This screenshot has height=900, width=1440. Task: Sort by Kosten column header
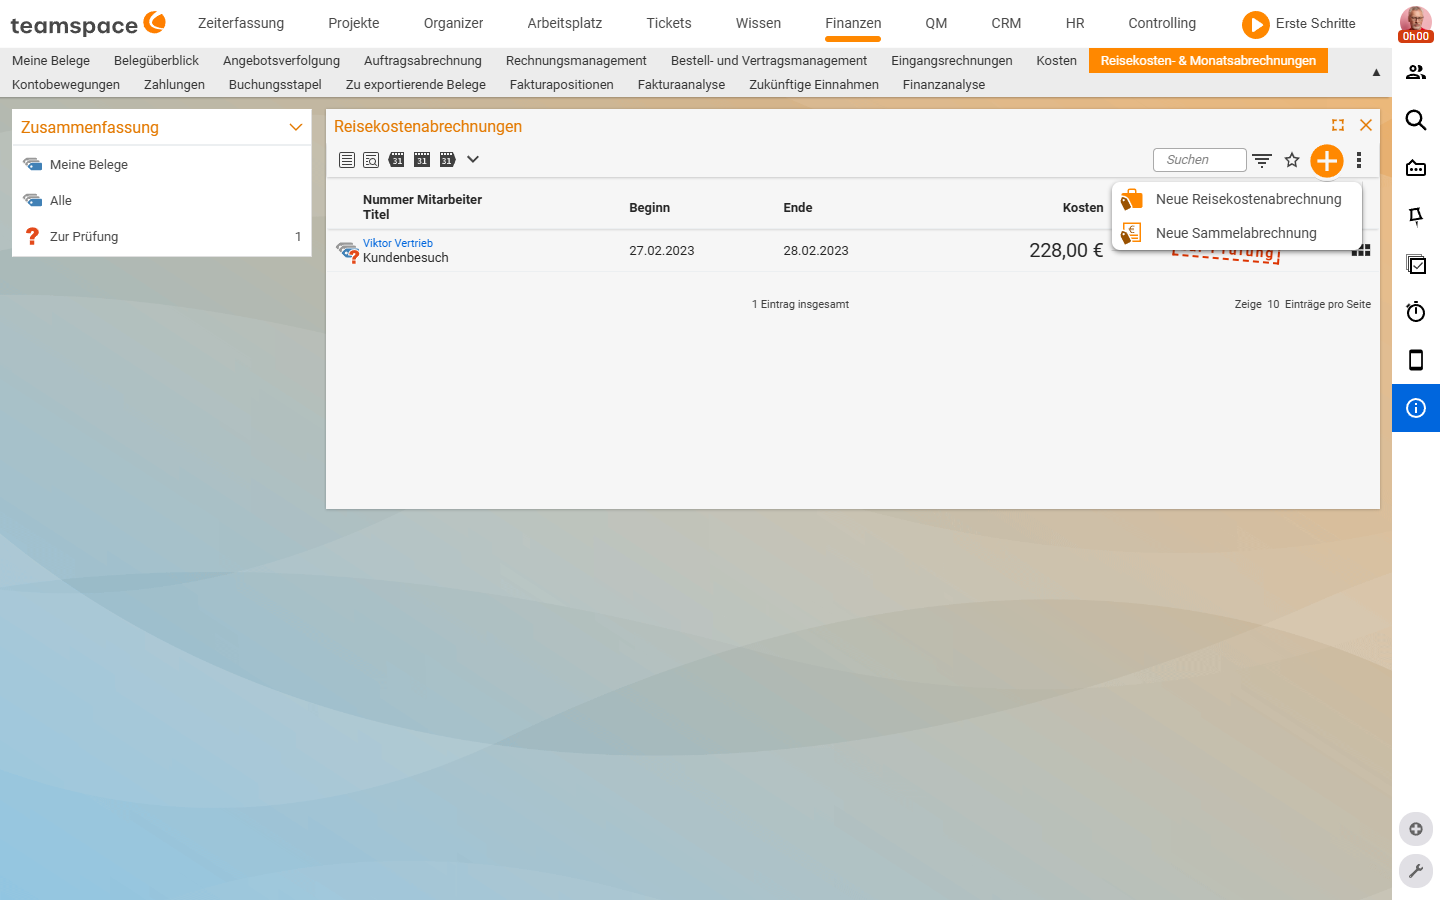[1083, 207]
